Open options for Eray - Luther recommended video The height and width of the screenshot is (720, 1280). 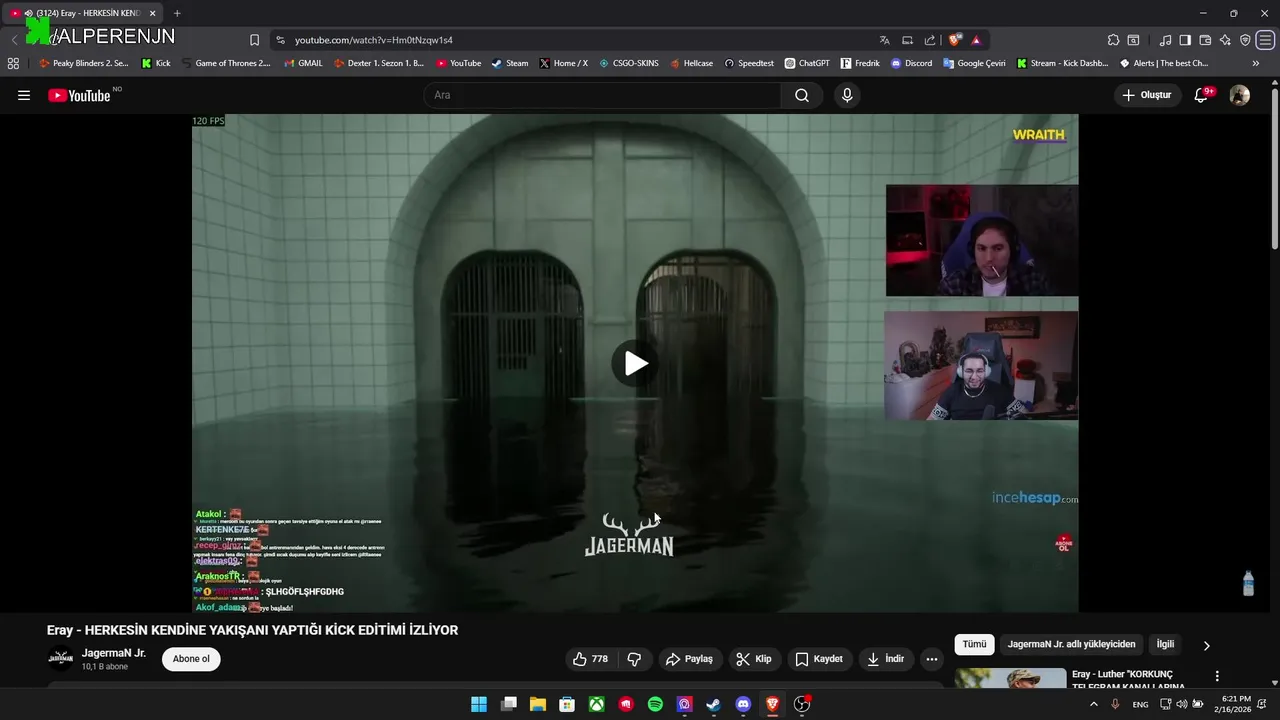coord(1217,677)
